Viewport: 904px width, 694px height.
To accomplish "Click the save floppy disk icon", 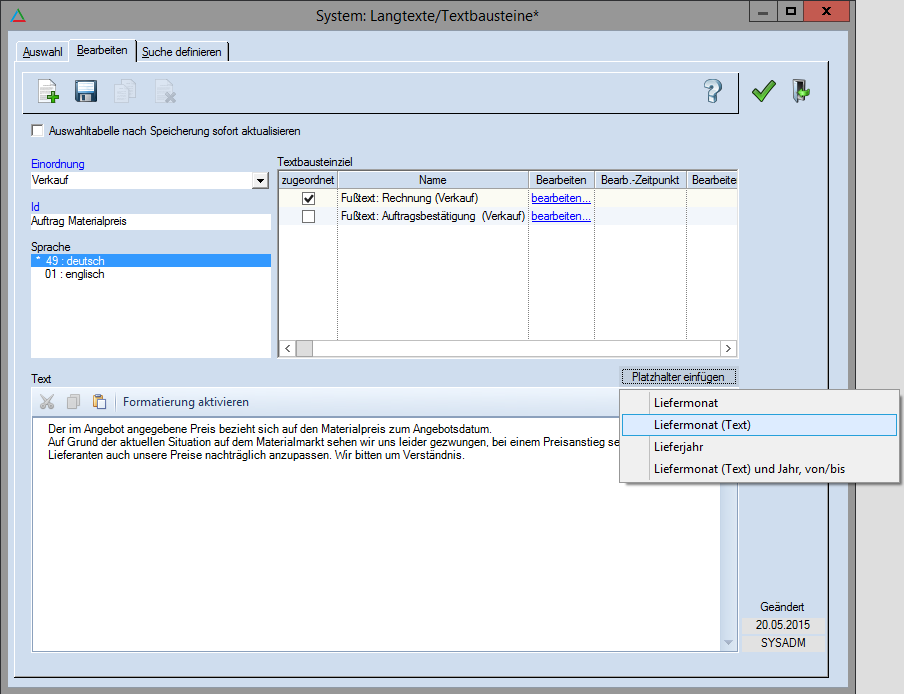I will pos(86,92).
